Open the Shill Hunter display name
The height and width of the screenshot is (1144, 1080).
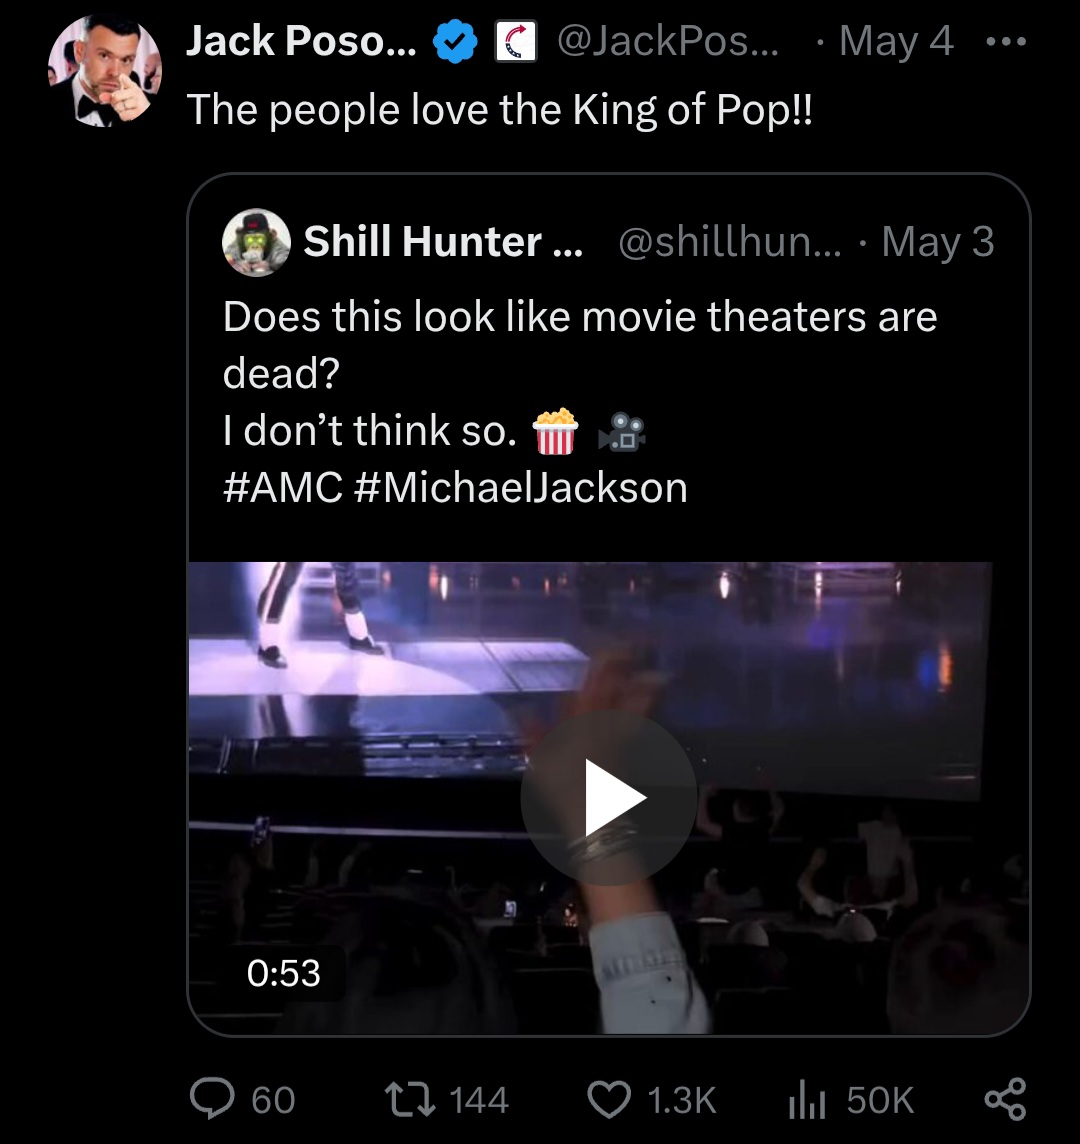click(443, 241)
